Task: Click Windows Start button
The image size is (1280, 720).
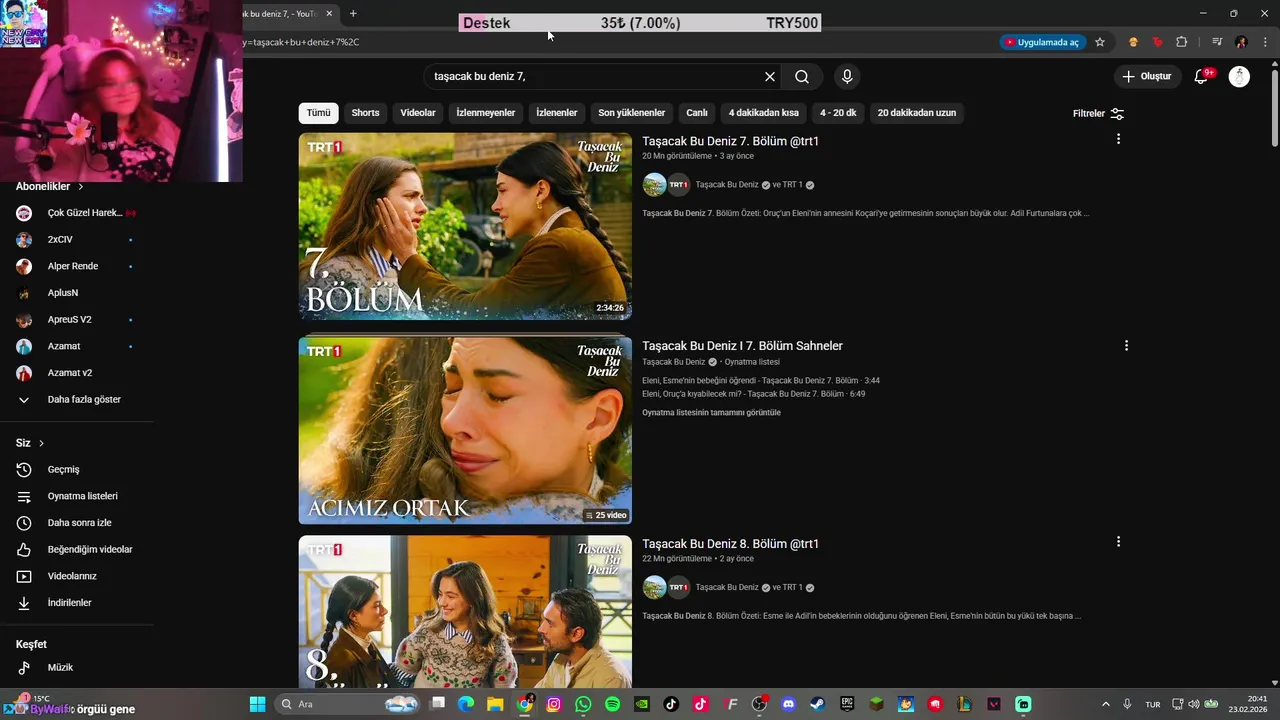Action: (257, 704)
